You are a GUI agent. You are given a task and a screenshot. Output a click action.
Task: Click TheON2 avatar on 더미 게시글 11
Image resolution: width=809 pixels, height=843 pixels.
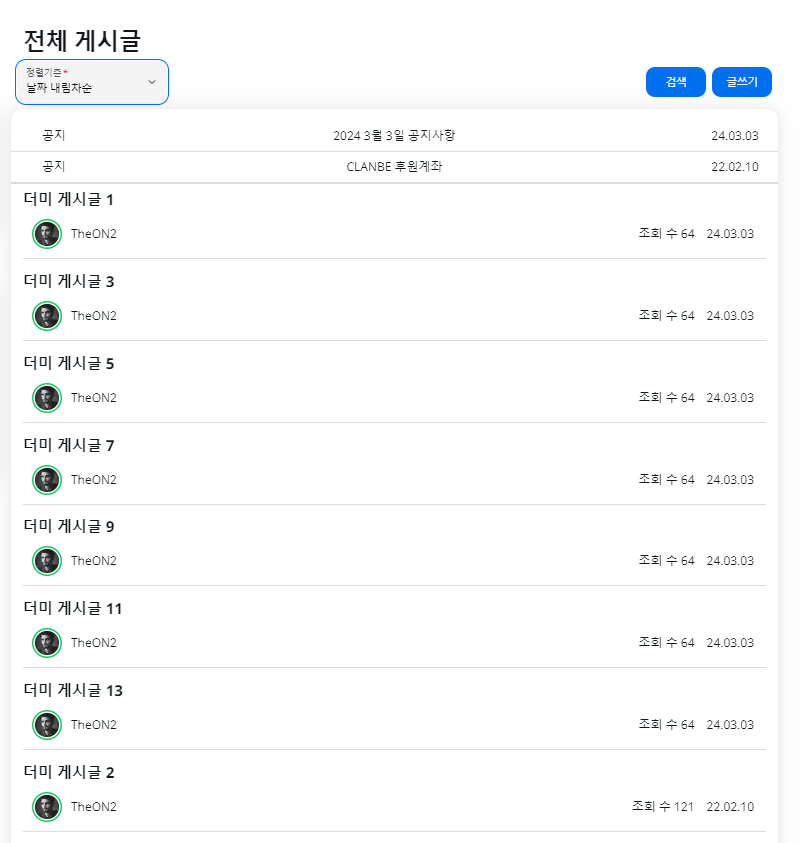click(47, 643)
